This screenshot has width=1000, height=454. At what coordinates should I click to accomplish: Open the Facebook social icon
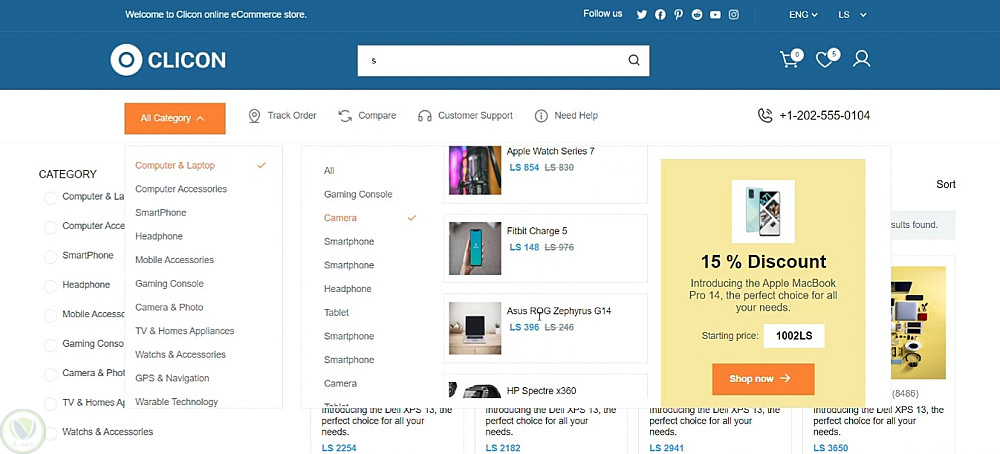click(x=660, y=15)
